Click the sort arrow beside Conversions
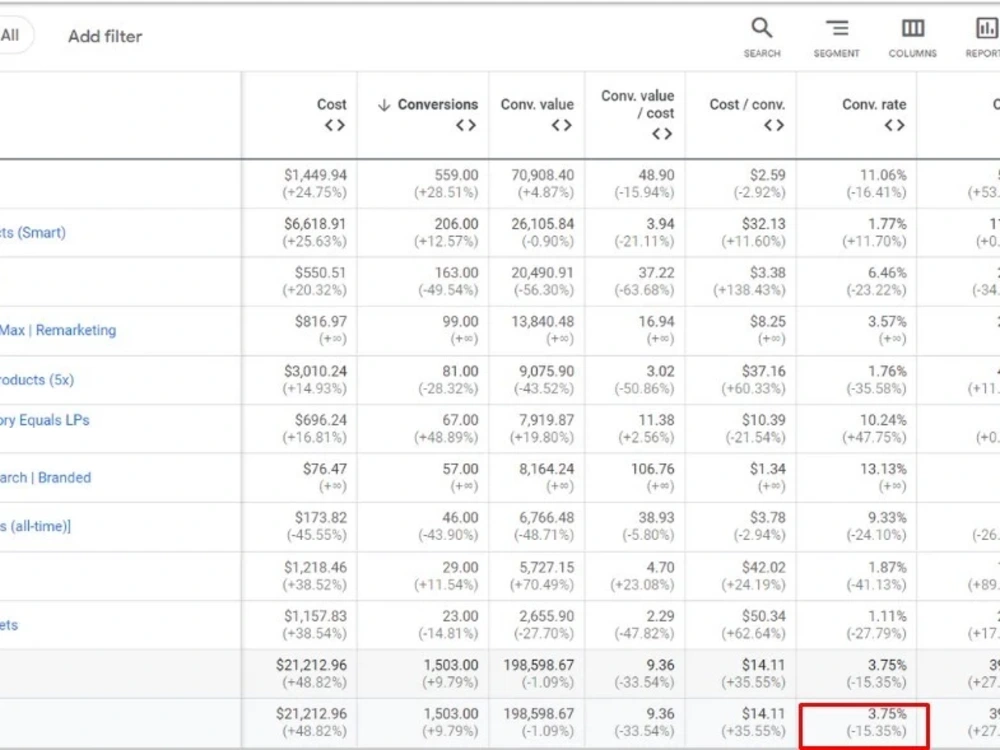 384,105
